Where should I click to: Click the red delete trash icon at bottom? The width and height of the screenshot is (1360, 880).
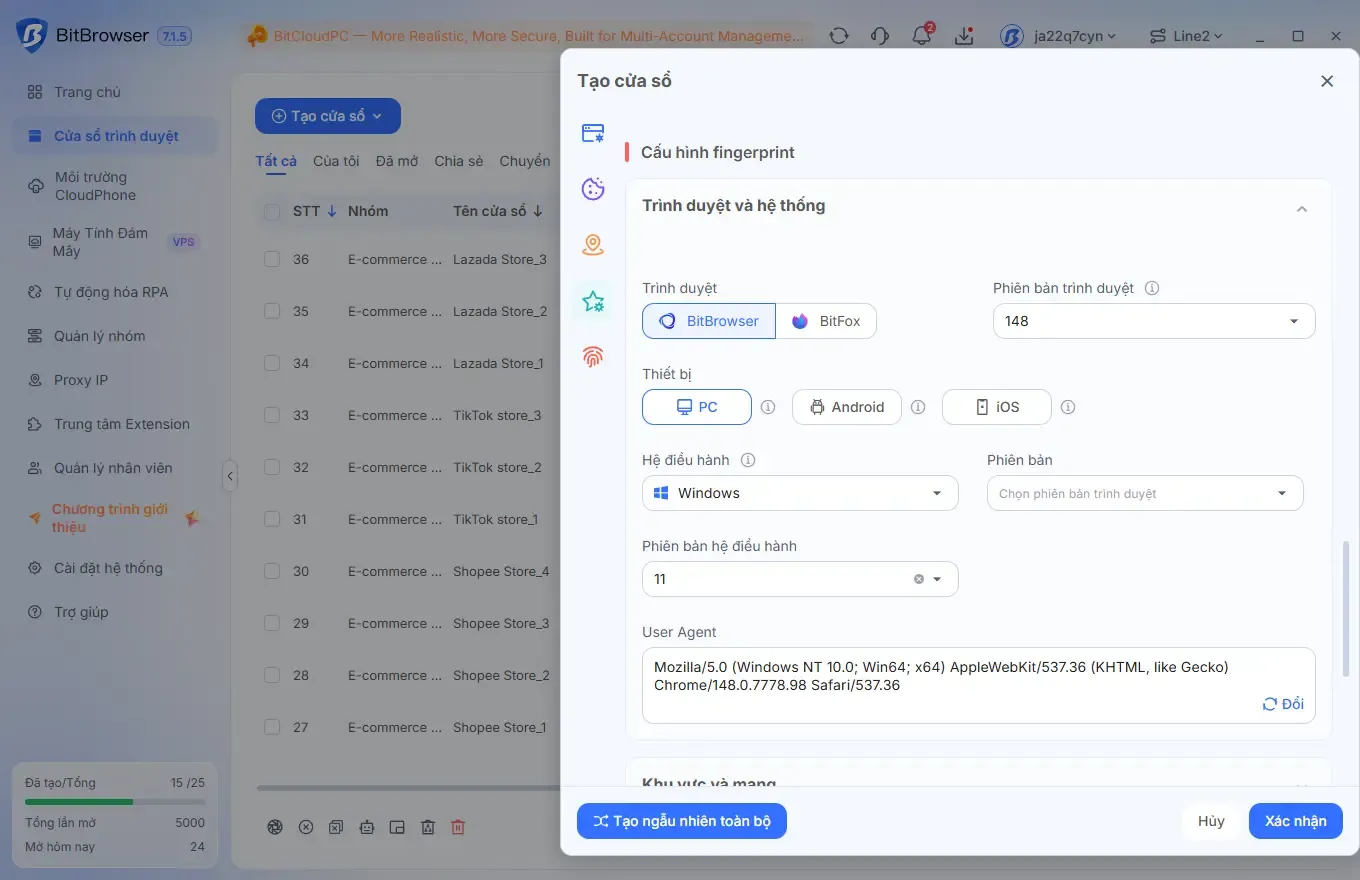pyautogui.click(x=458, y=827)
